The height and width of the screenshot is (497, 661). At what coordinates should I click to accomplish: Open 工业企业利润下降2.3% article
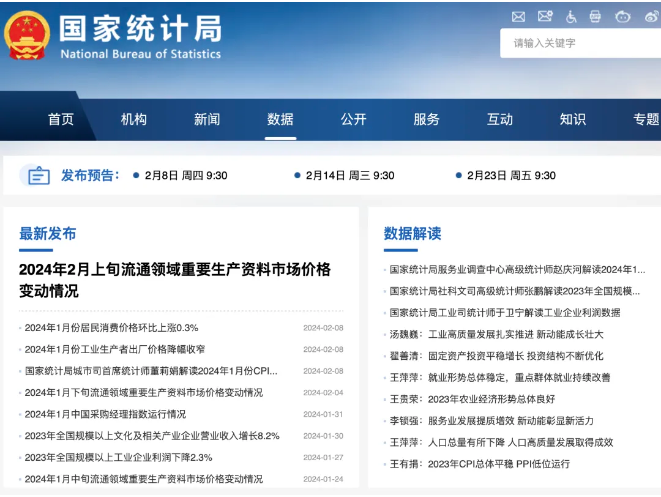[x=118, y=457]
